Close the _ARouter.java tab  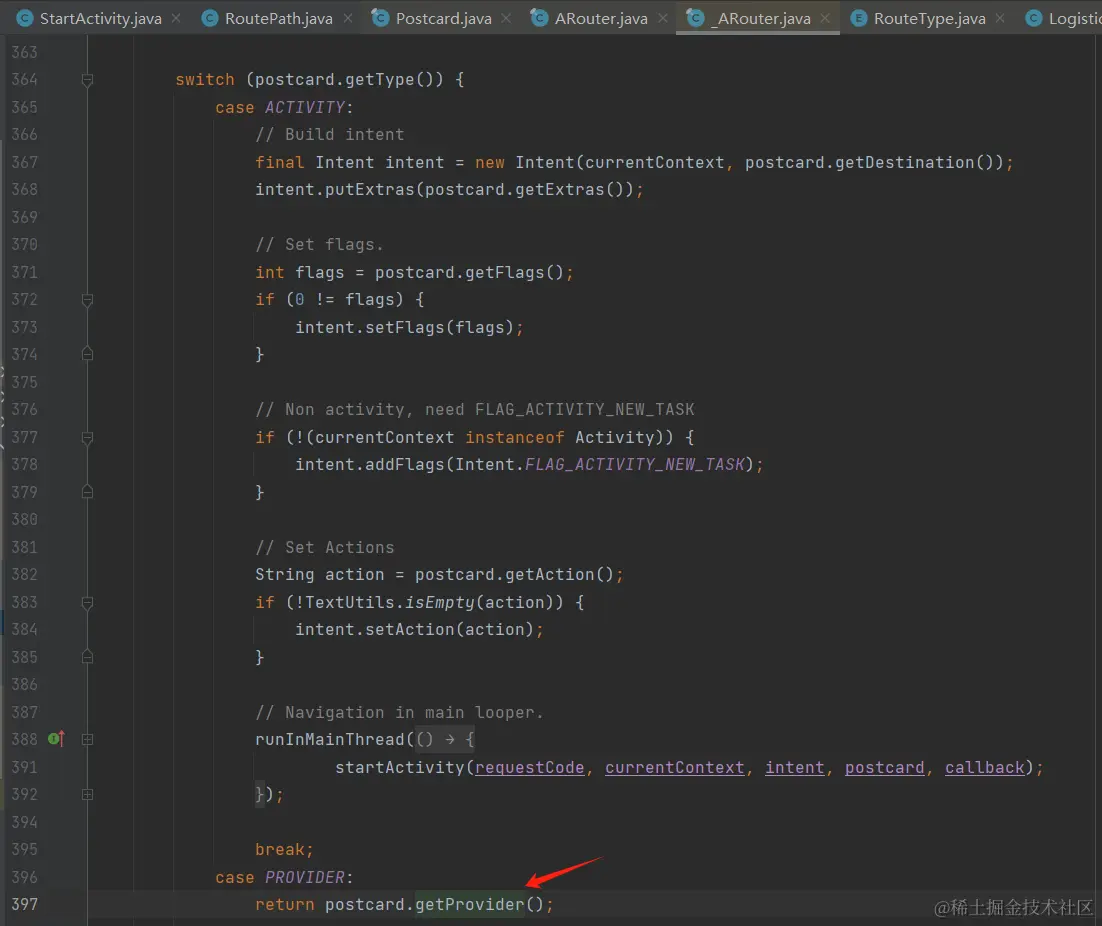coord(825,18)
